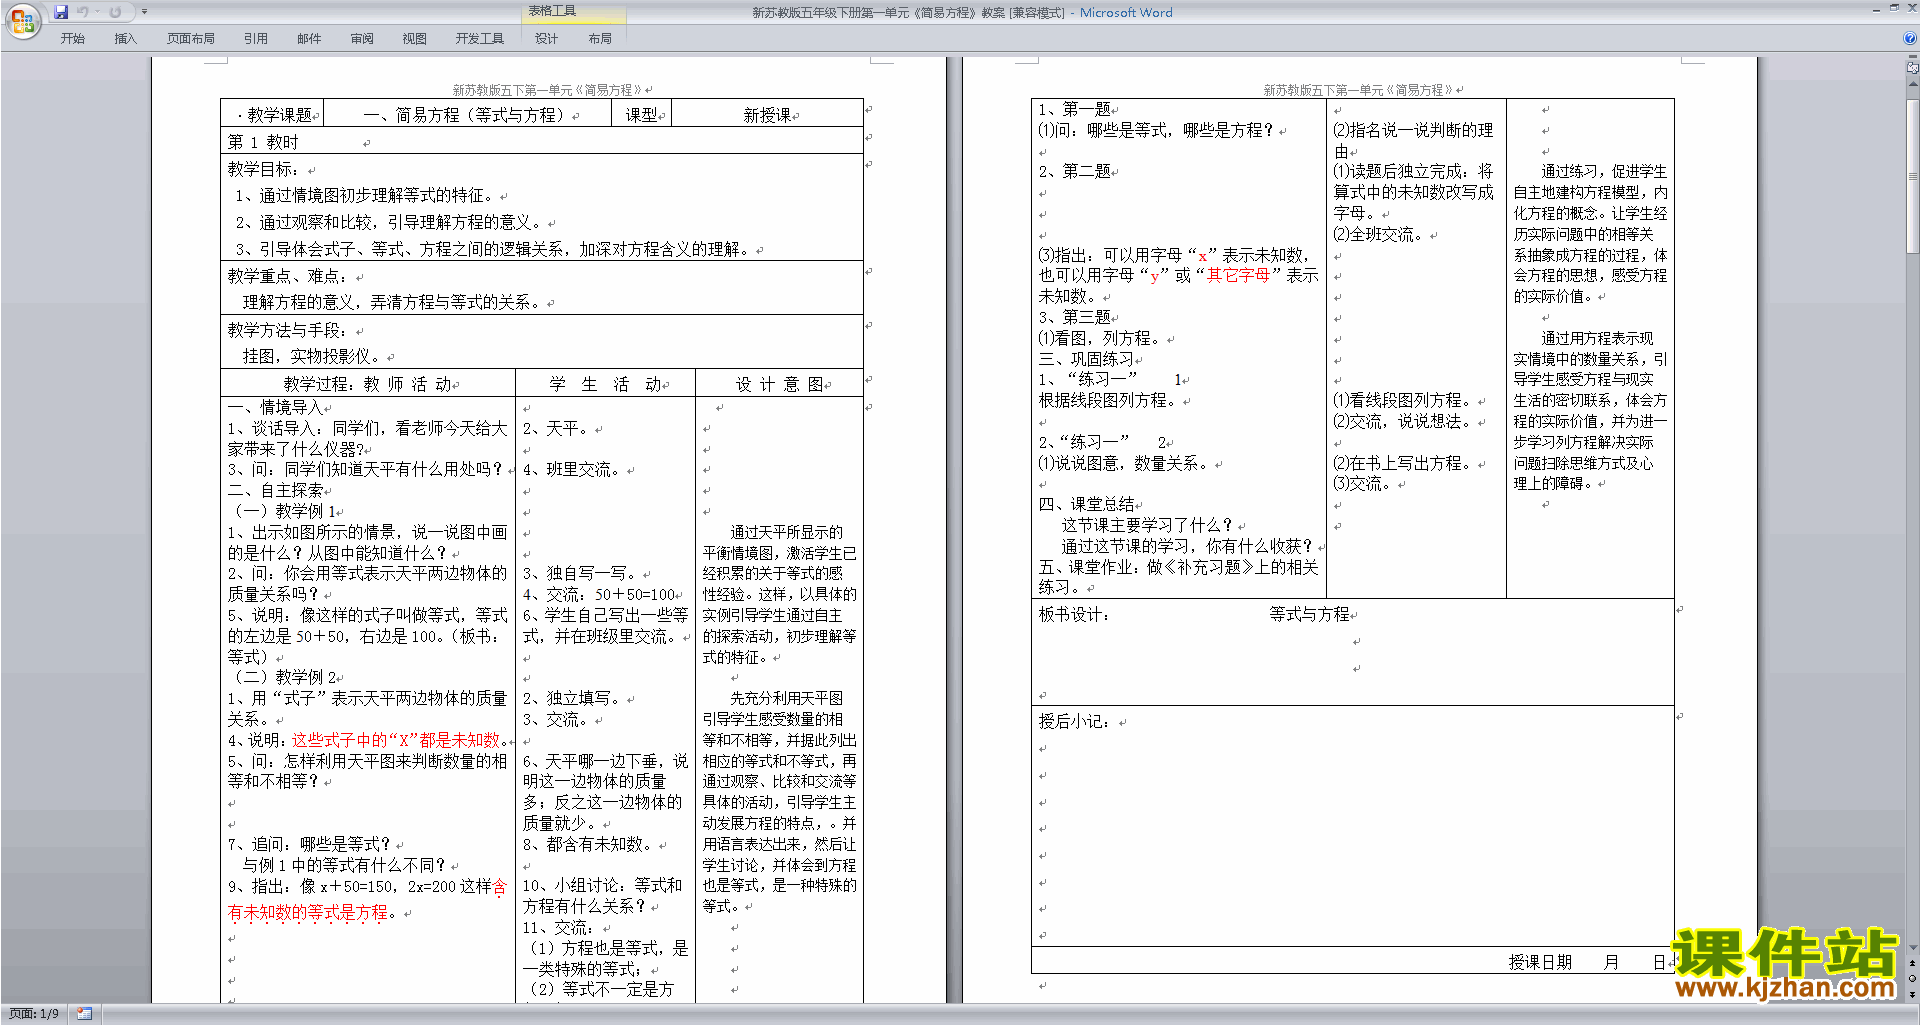This screenshot has height=1025, width=1920.
Task: Click the 学生活动 column header
Action: point(604,384)
